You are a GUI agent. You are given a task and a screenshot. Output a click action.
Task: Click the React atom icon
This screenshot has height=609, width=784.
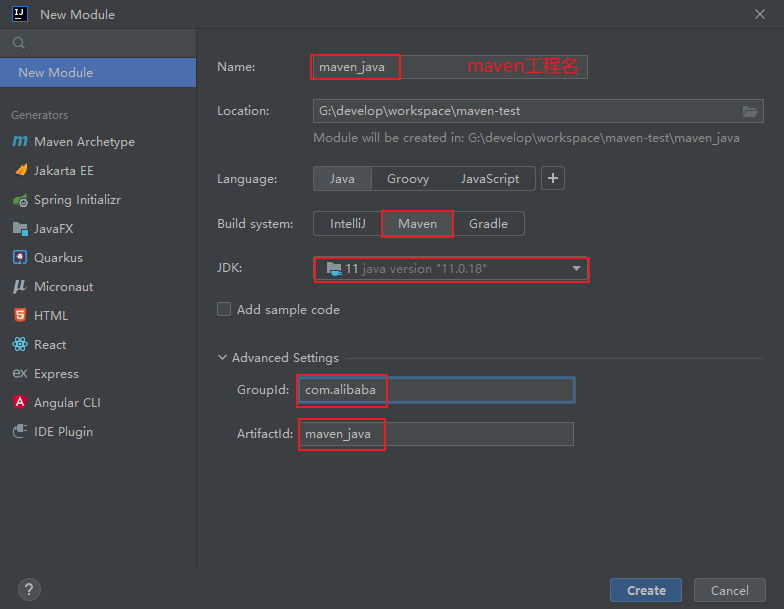coord(20,344)
